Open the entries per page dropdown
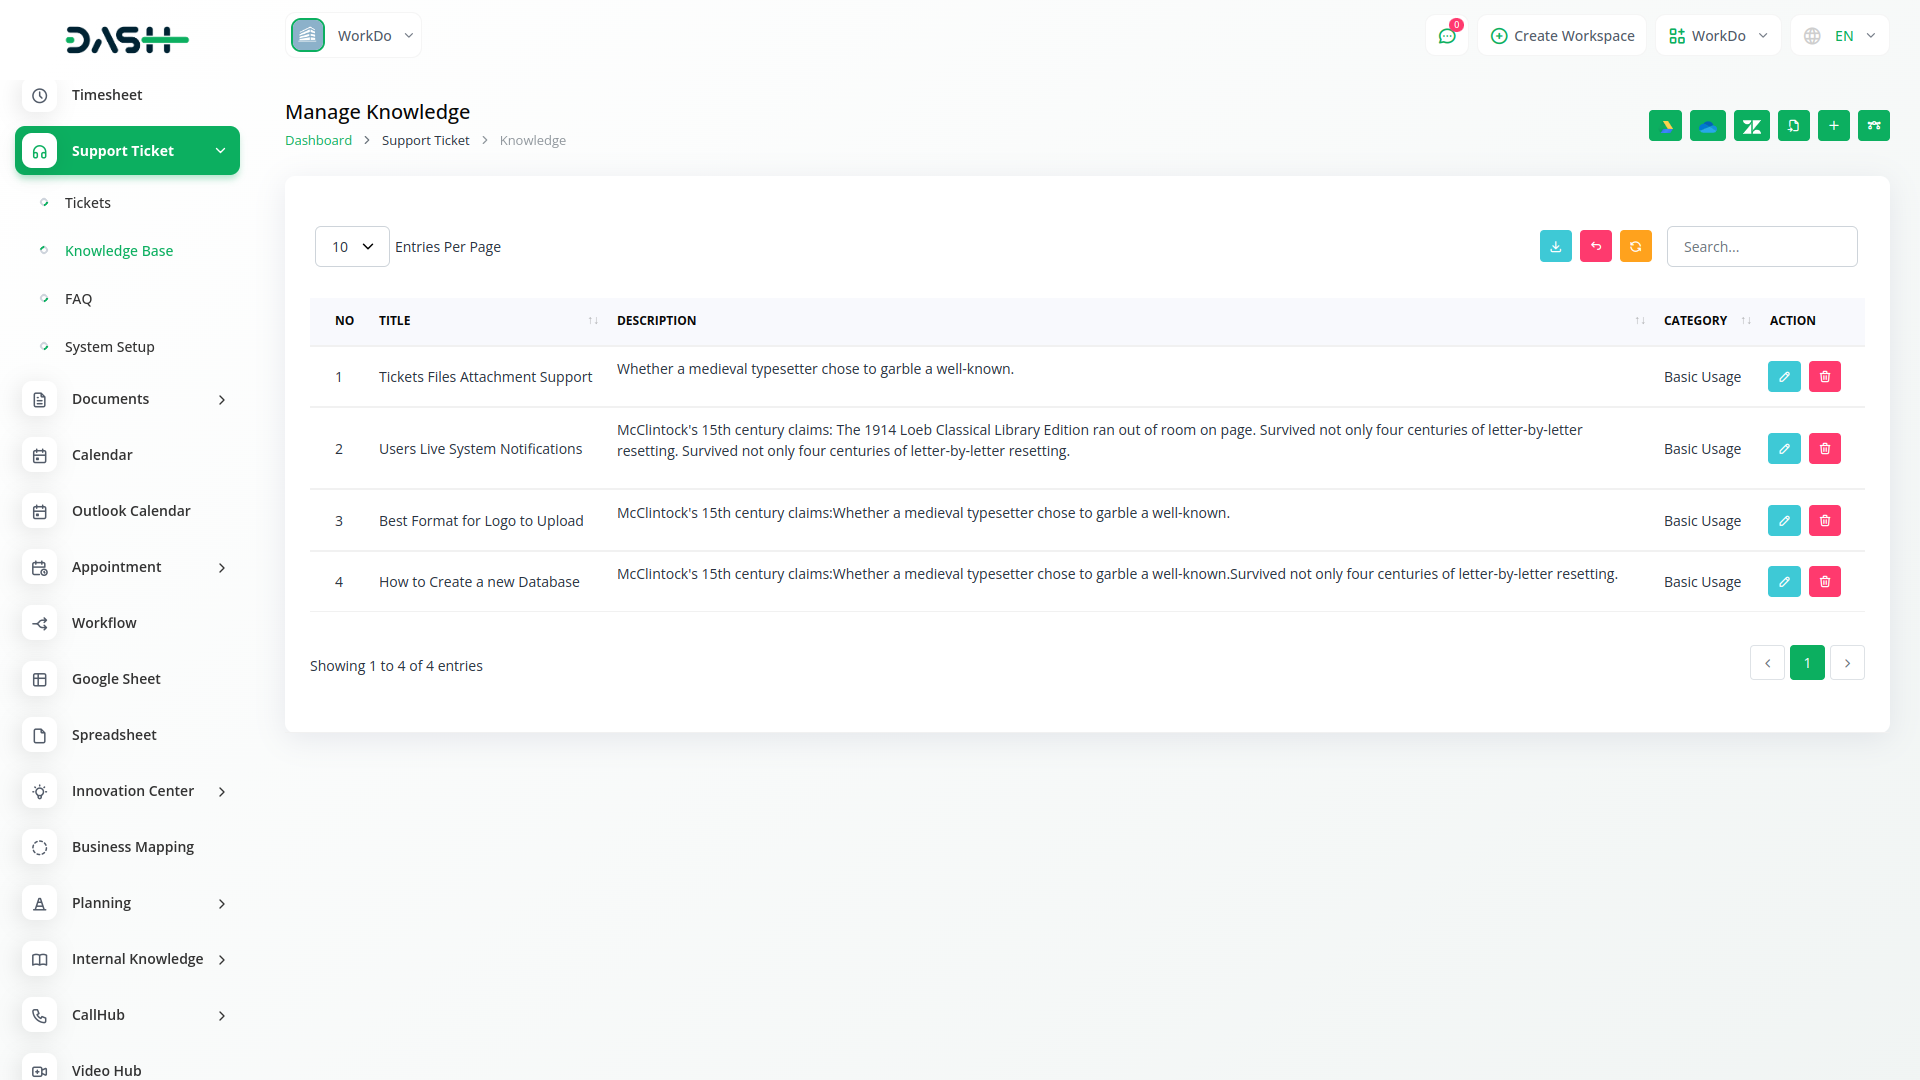 coord(352,247)
